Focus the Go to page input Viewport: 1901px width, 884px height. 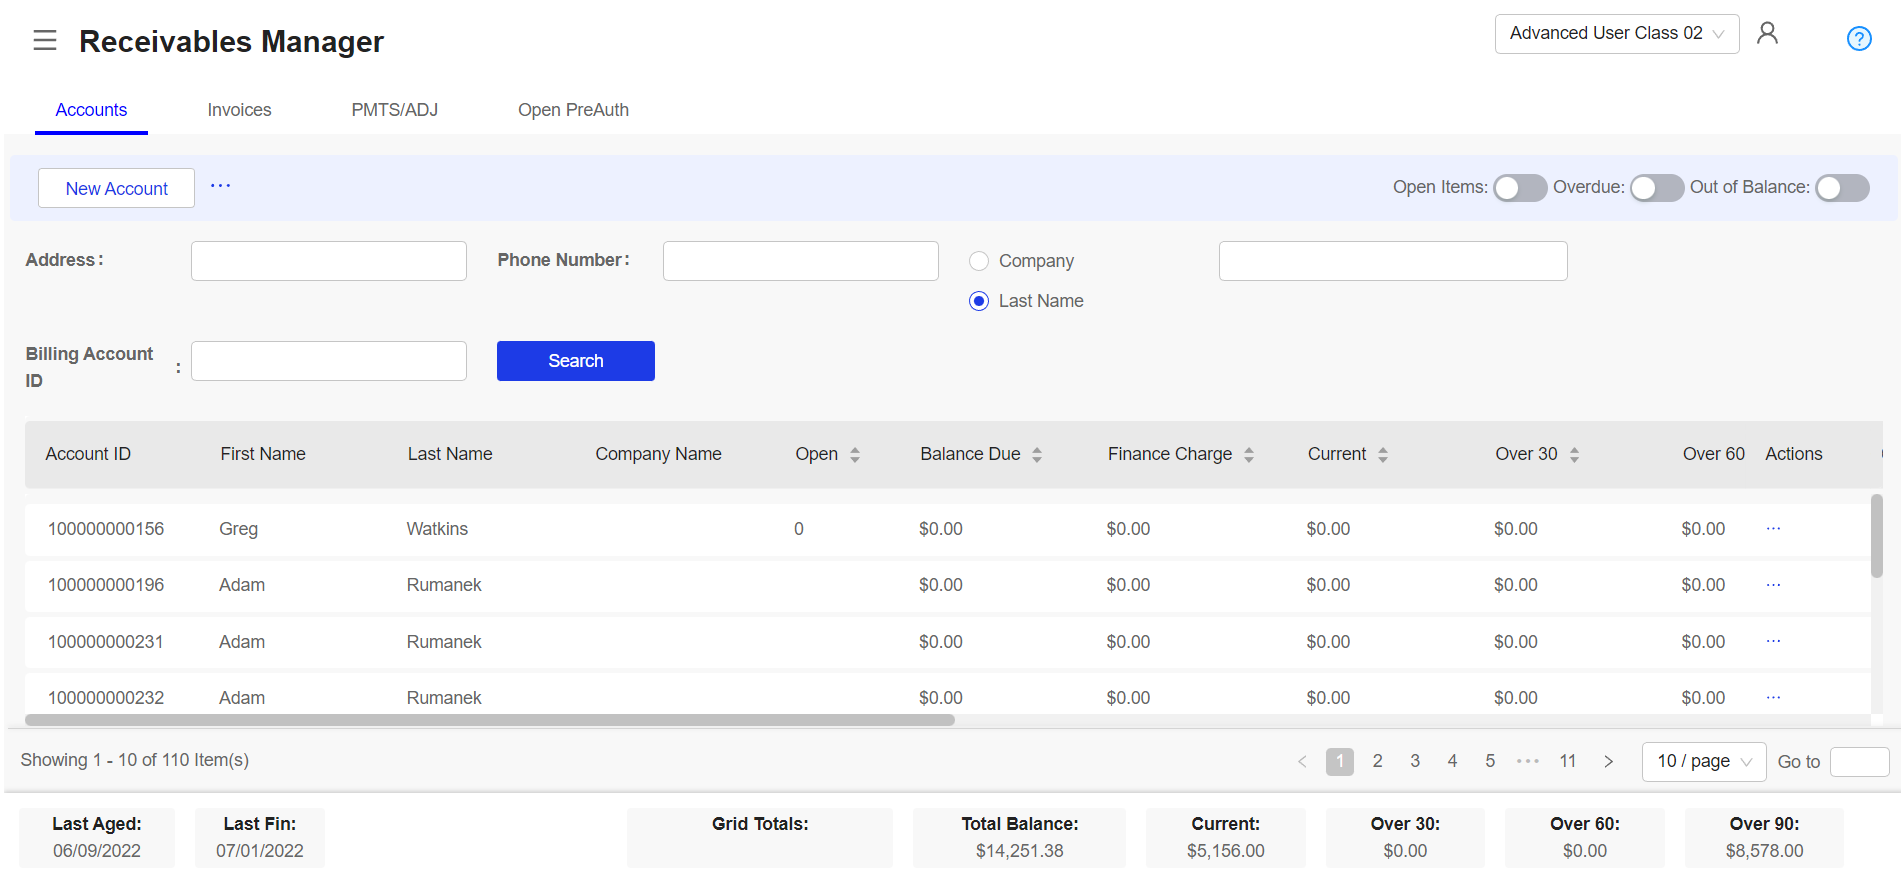[x=1860, y=762]
